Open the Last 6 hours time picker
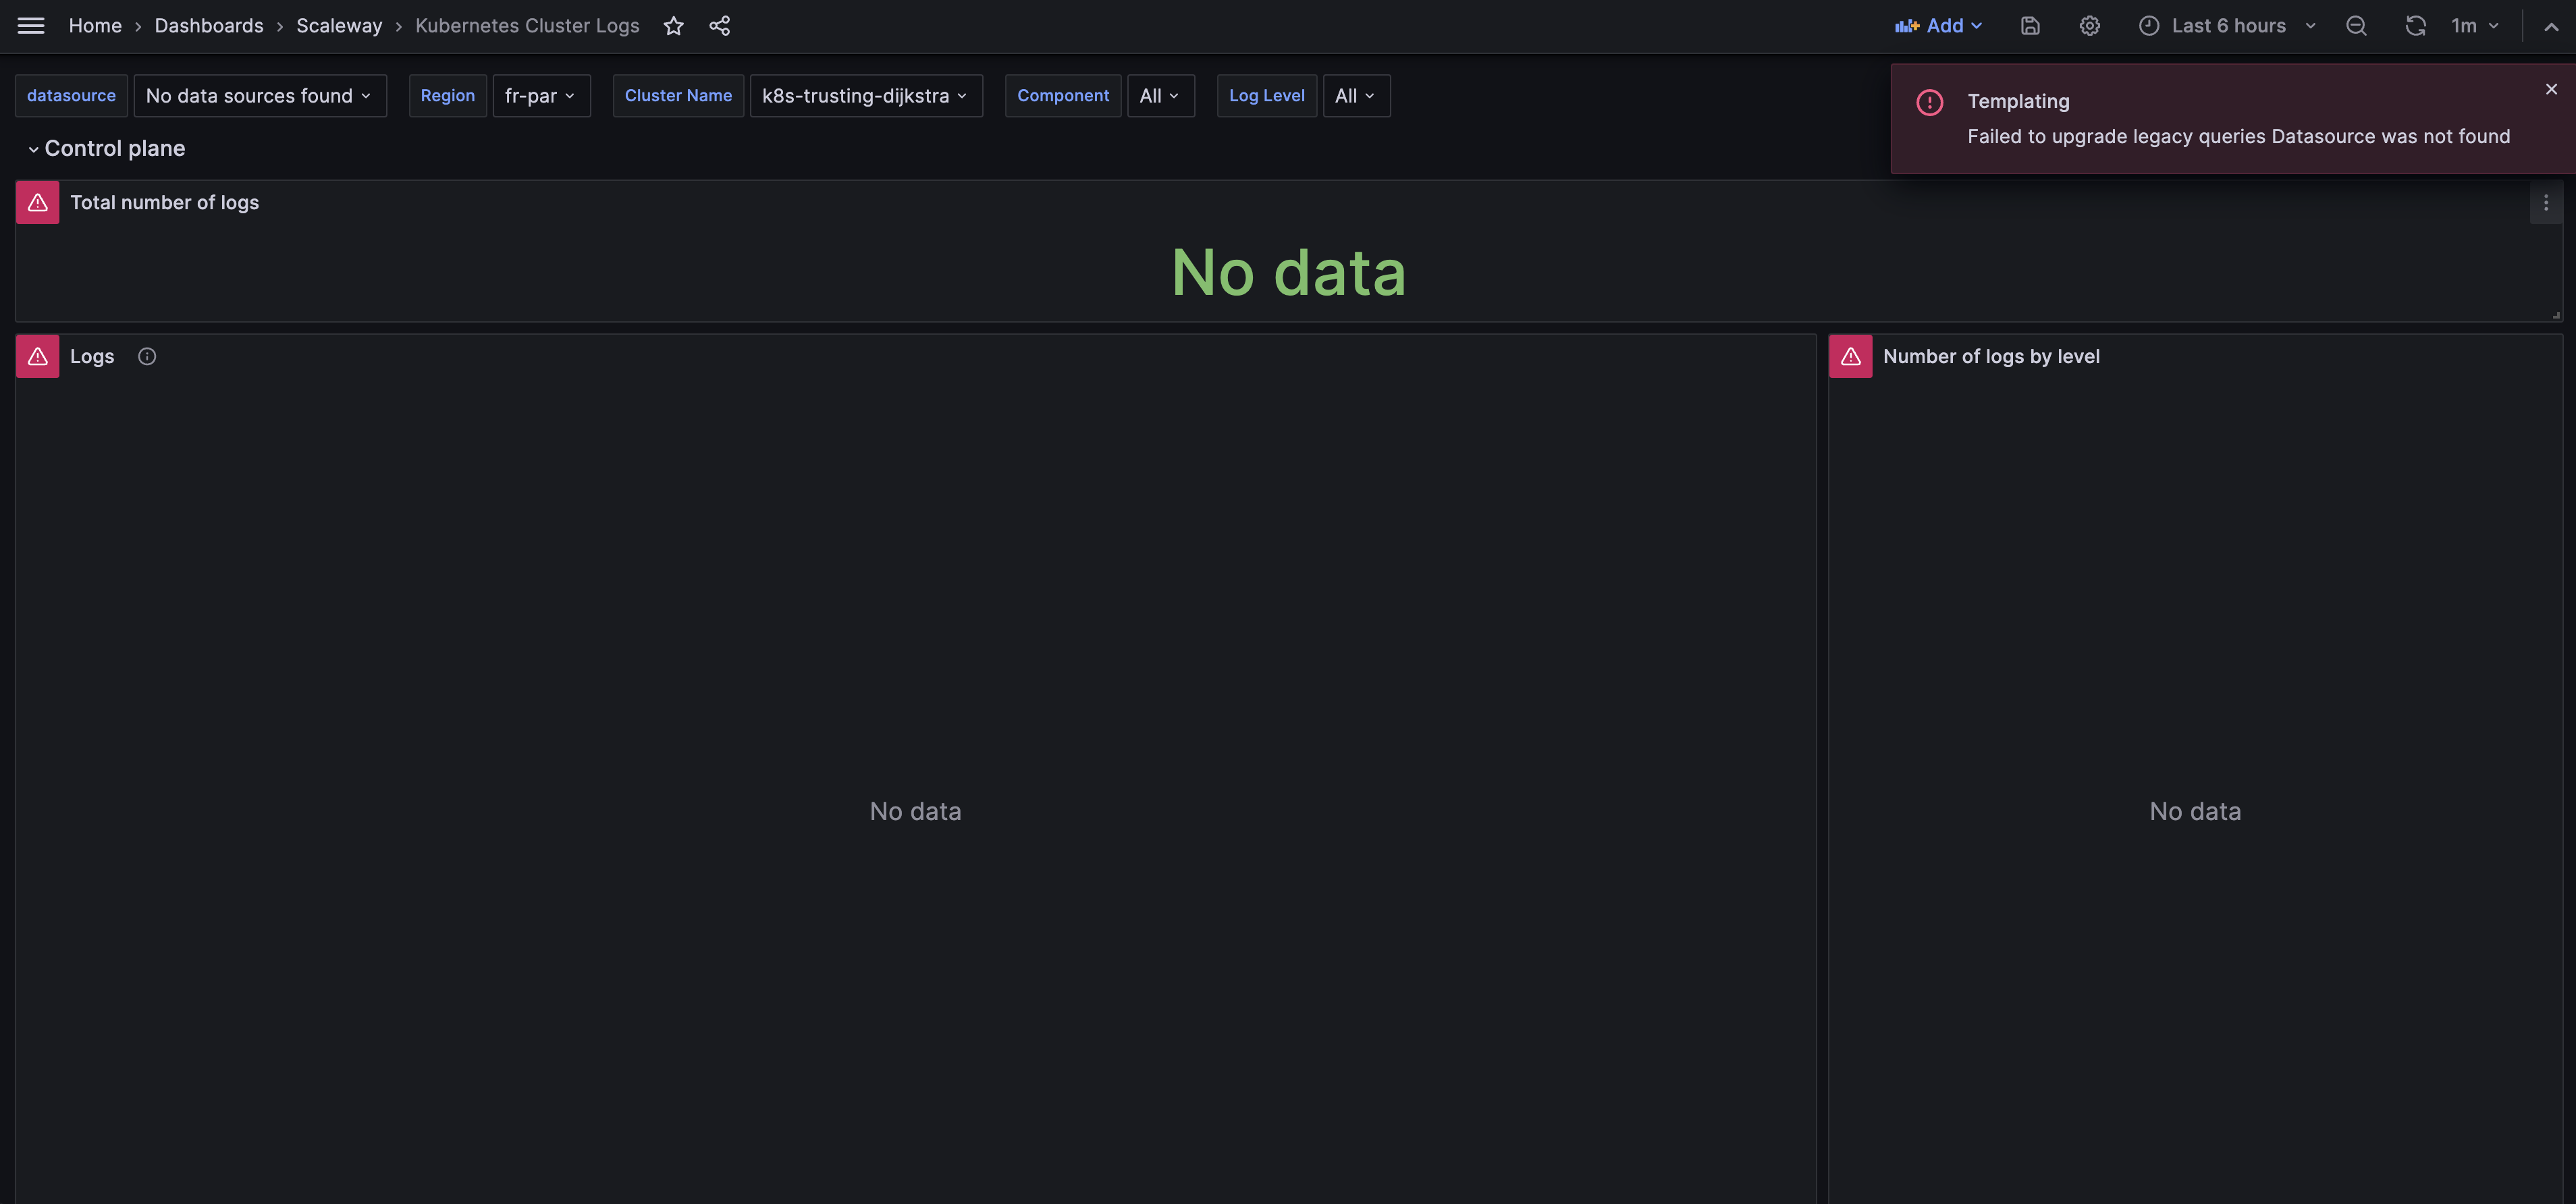2576x1204 pixels. pos(2228,26)
